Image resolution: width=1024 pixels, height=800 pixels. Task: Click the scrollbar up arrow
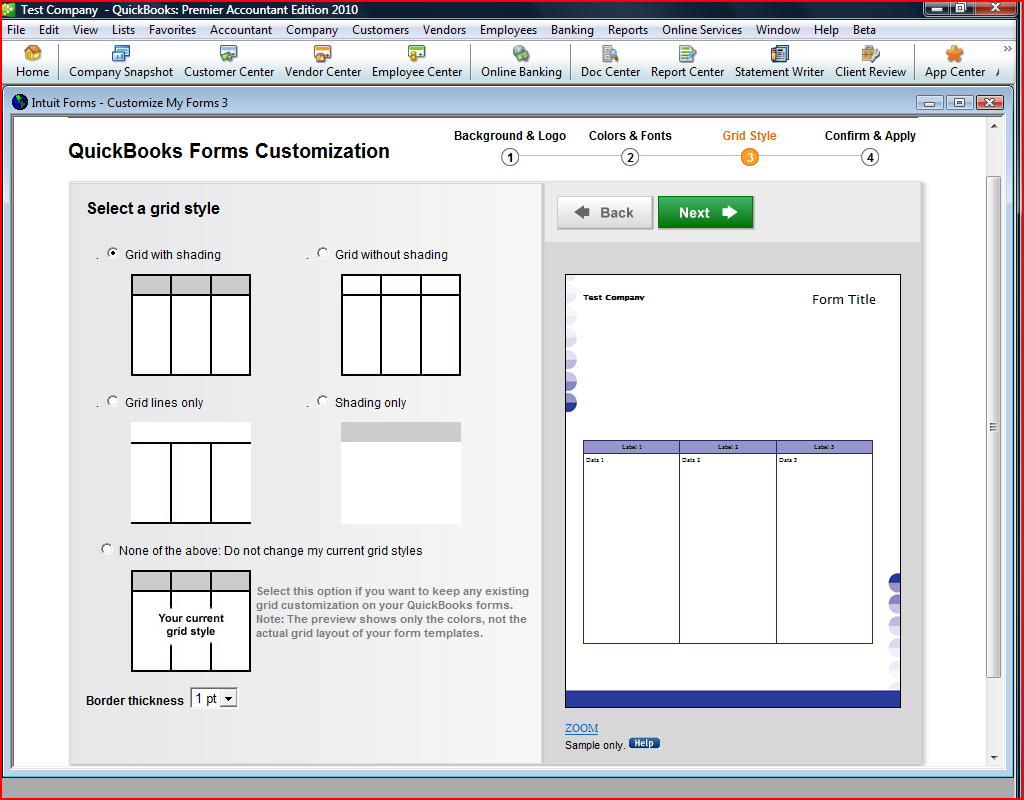click(993, 126)
